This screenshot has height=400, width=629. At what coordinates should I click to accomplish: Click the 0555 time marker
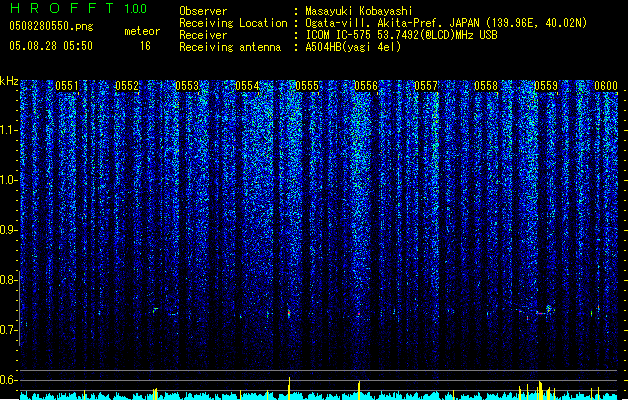pos(307,86)
